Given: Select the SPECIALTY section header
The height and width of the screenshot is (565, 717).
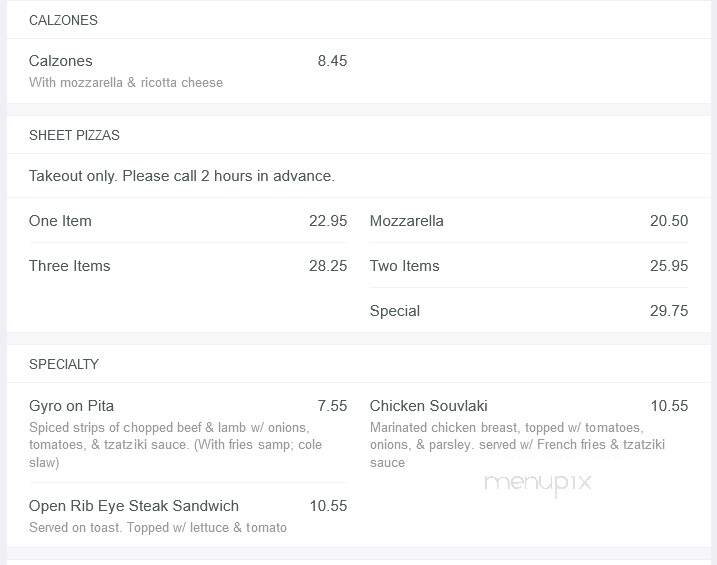Looking at the screenshot, I should [64, 364].
